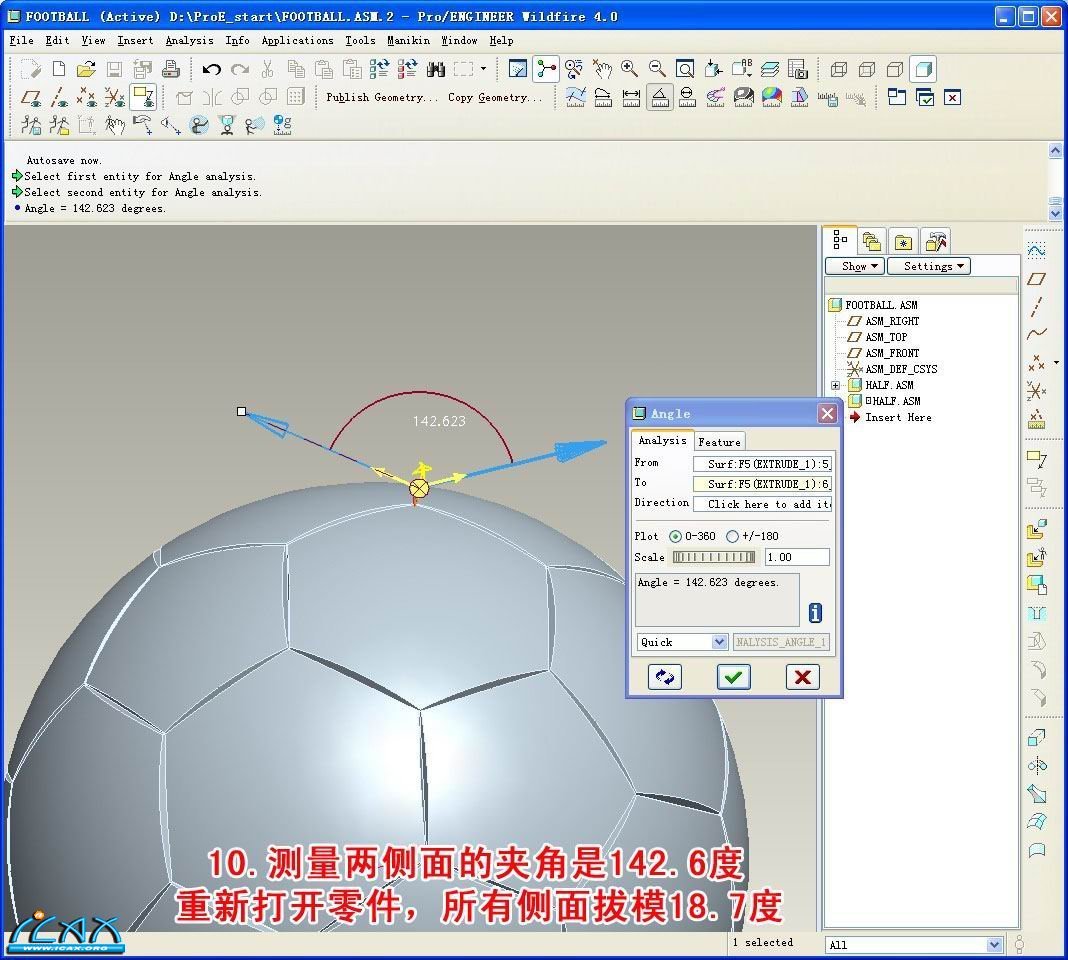Click the Settings button in model tree
This screenshot has width=1068, height=960.
(x=934, y=266)
